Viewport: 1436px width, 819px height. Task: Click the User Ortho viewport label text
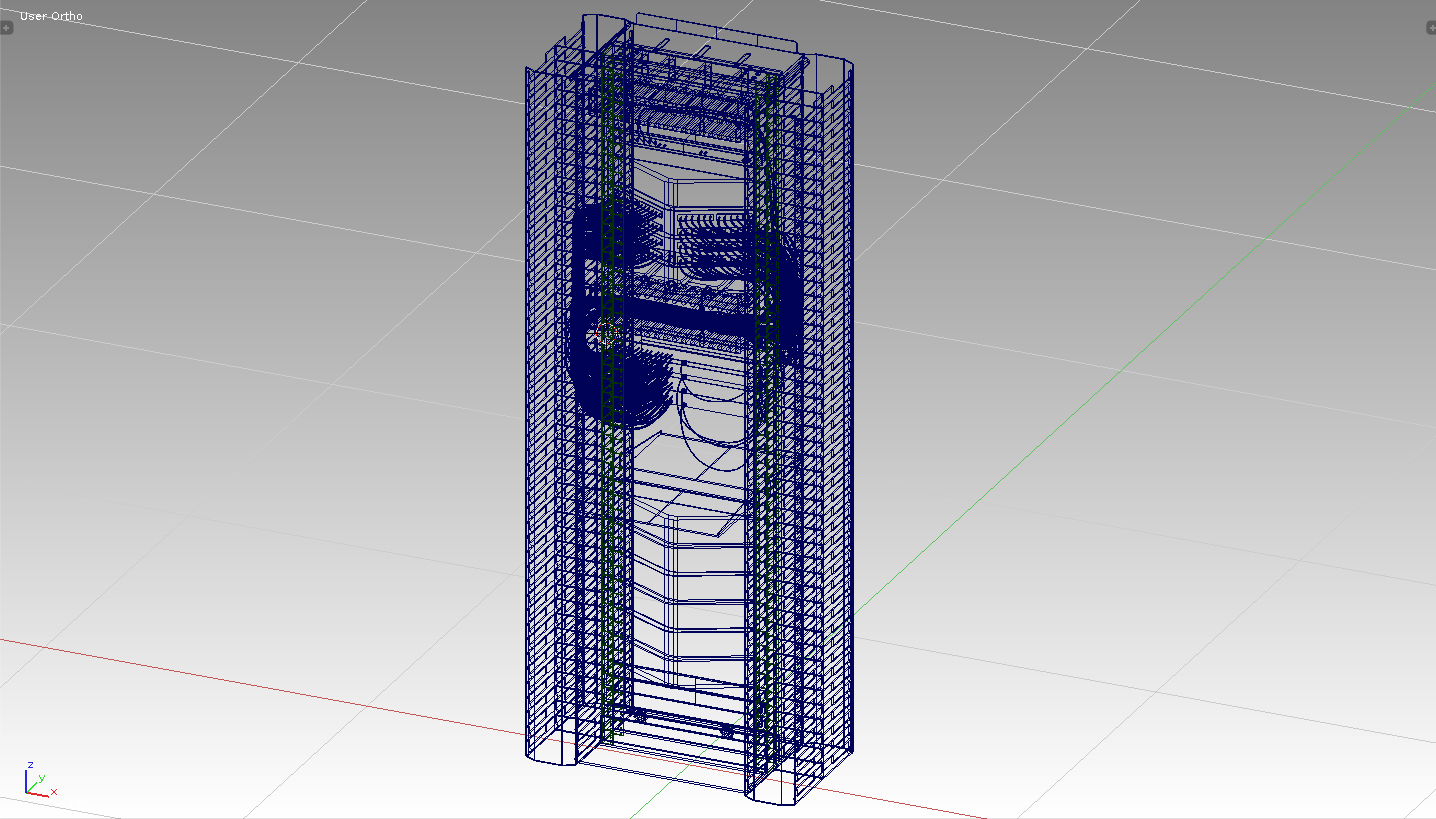pyautogui.click(x=50, y=16)
